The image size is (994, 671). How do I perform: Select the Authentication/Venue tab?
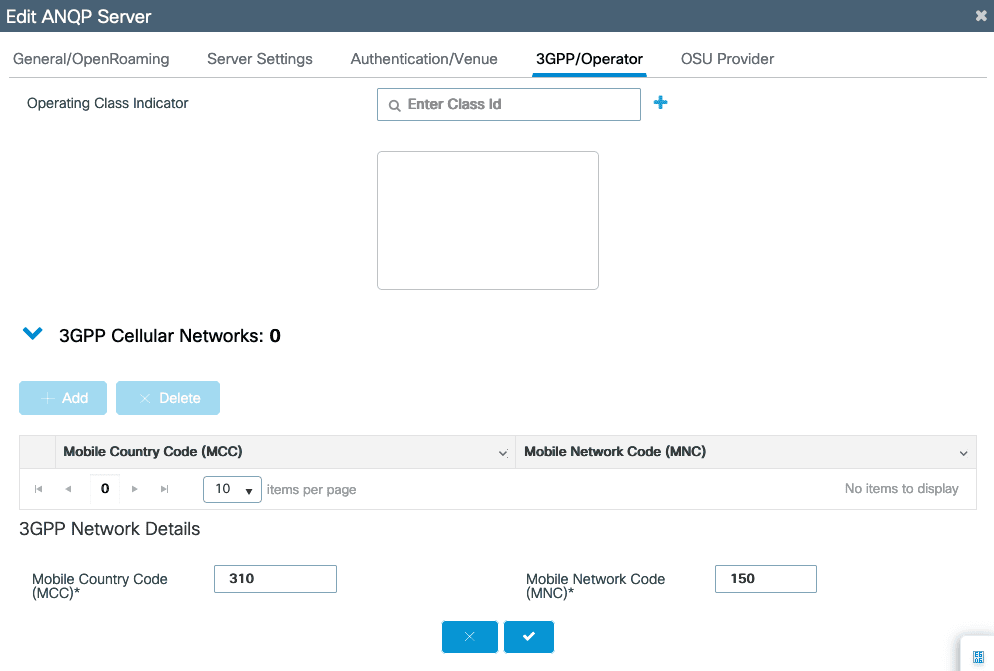click(x=424, y=59)
